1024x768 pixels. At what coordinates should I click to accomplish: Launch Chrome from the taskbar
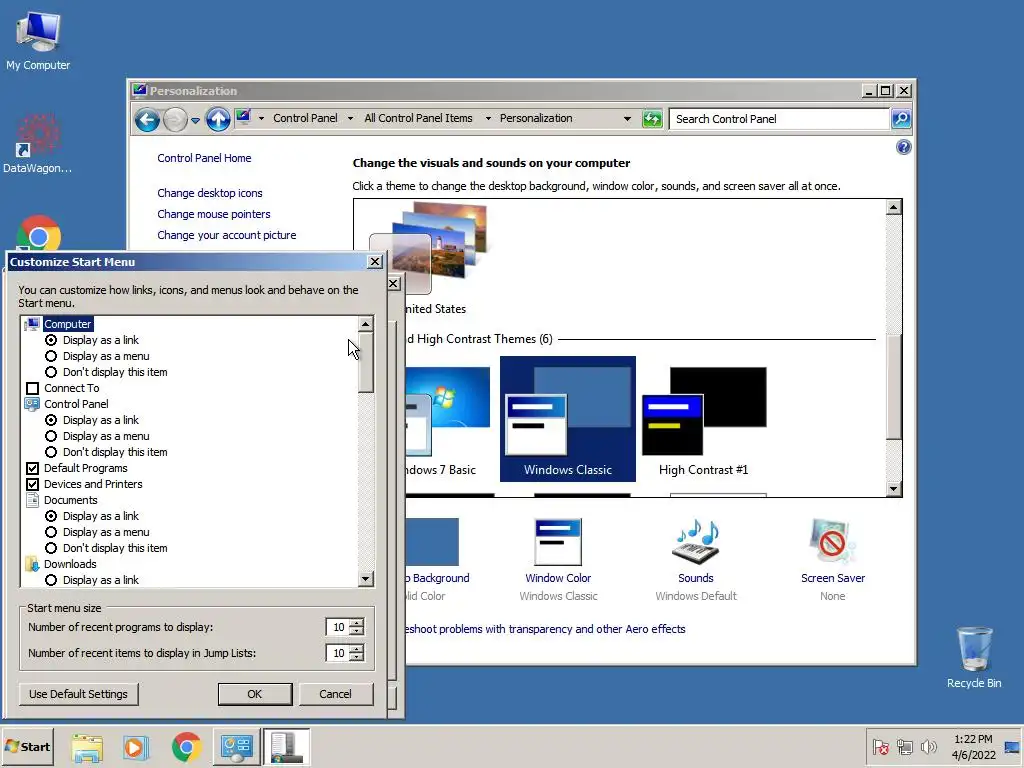point(186,747)
